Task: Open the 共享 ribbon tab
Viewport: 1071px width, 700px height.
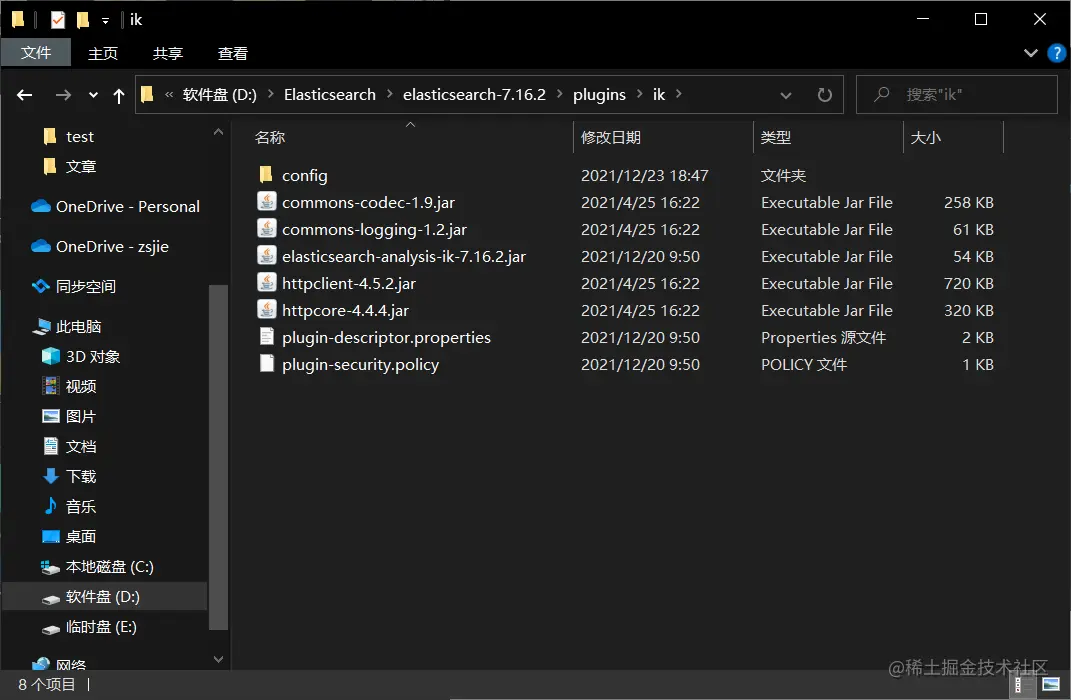Action: 167,53
